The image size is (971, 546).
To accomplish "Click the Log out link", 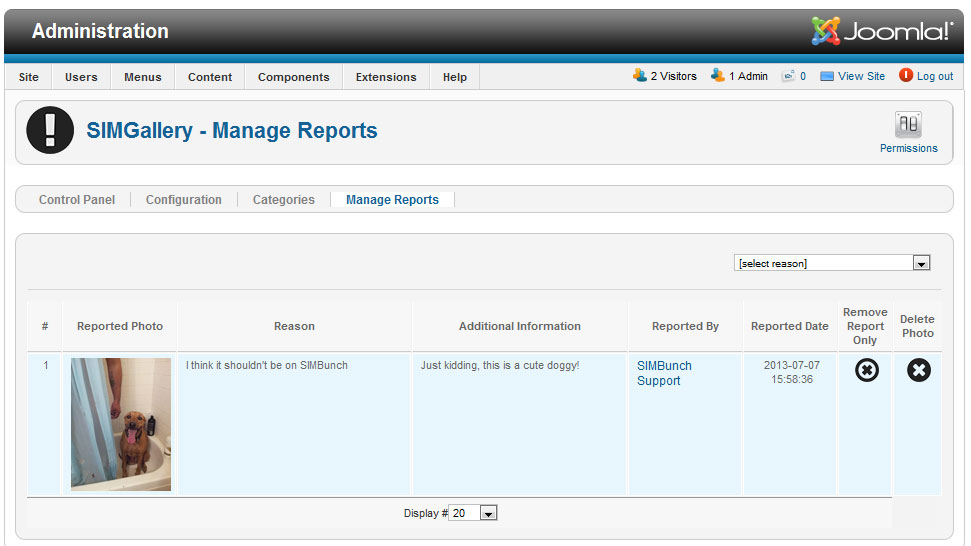I will tap(935, 76).
